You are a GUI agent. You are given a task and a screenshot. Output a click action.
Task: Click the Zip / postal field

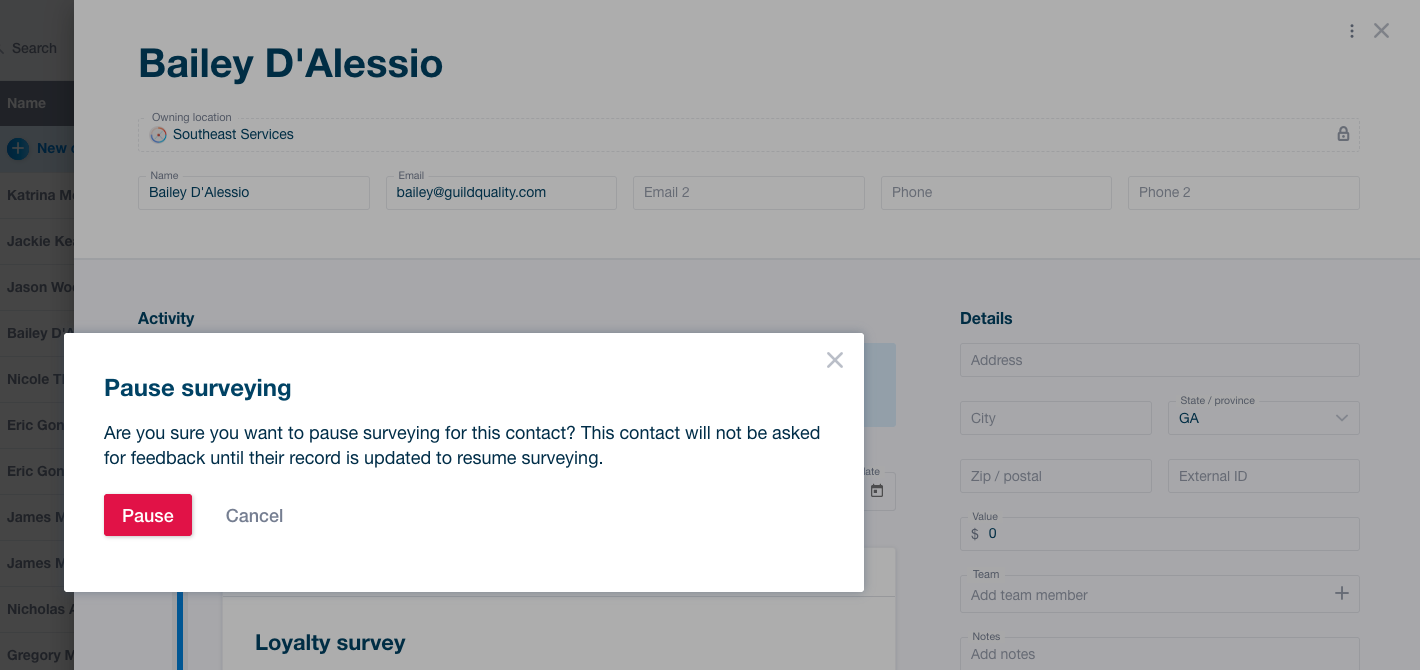click(1055, 476)
